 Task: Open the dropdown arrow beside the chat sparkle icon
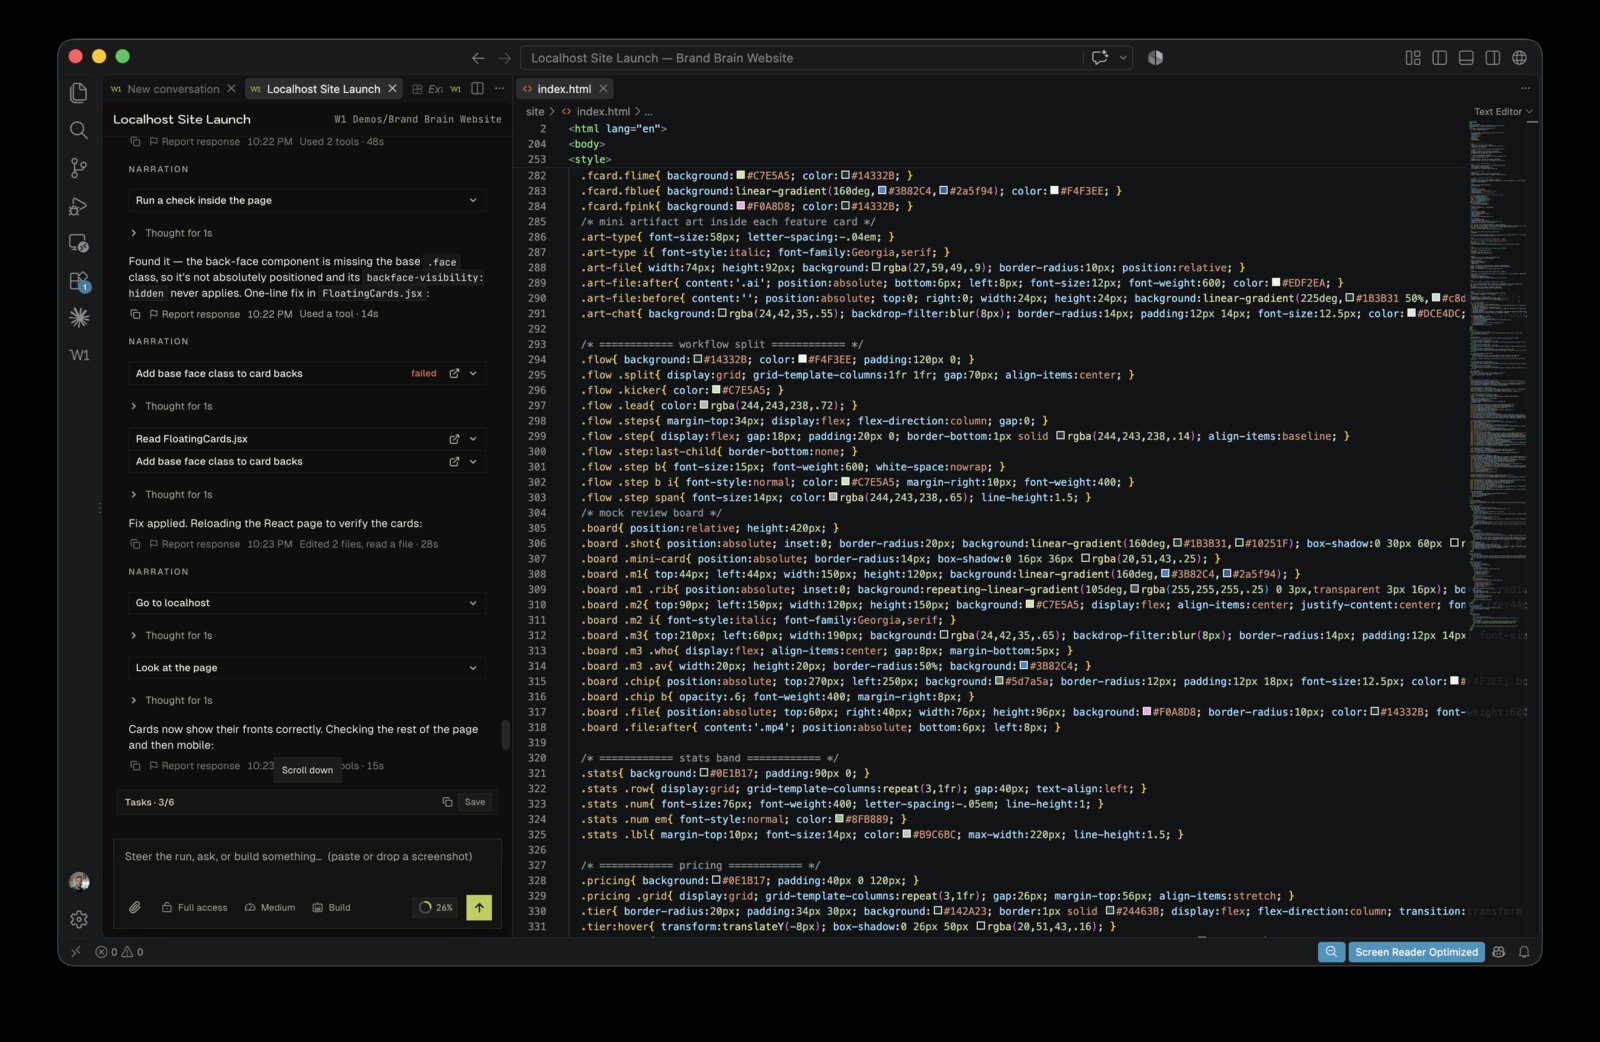tap(1123, 58)
